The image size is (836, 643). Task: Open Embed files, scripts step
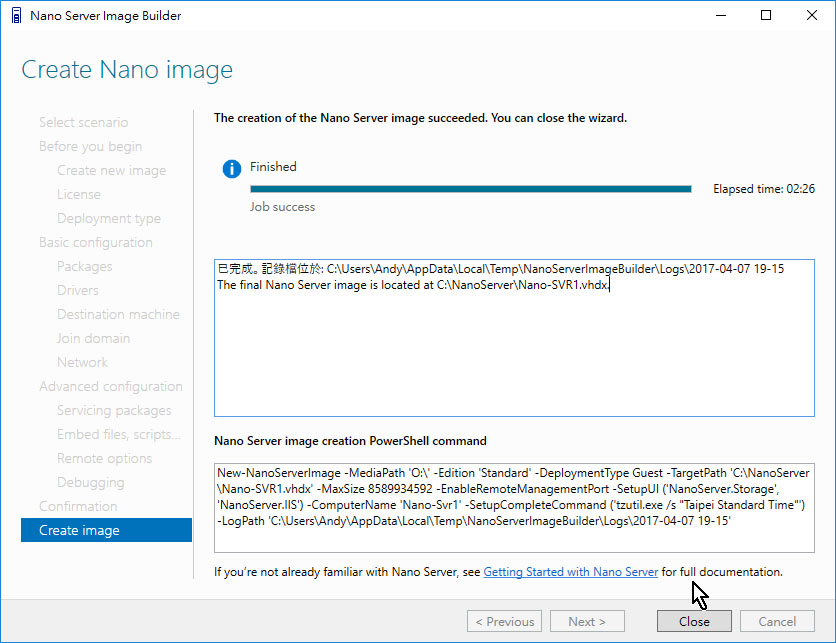point(118,434)
